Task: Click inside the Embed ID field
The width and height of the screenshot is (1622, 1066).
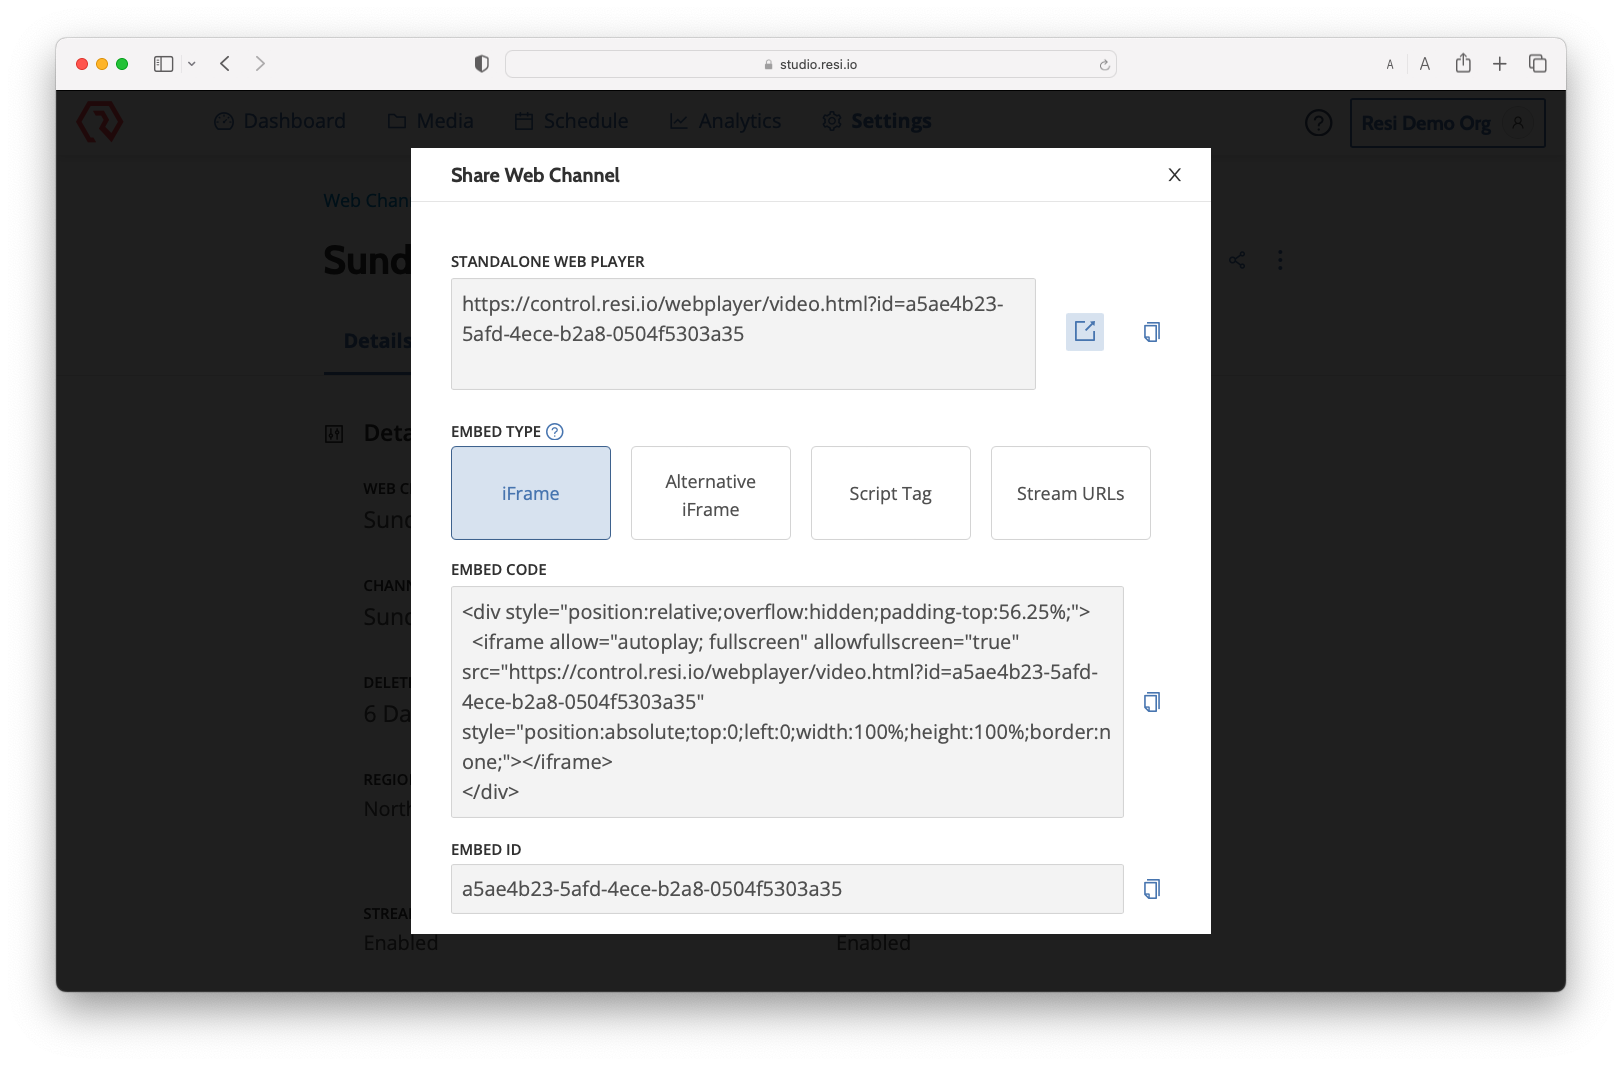Action: pos(788,888)
